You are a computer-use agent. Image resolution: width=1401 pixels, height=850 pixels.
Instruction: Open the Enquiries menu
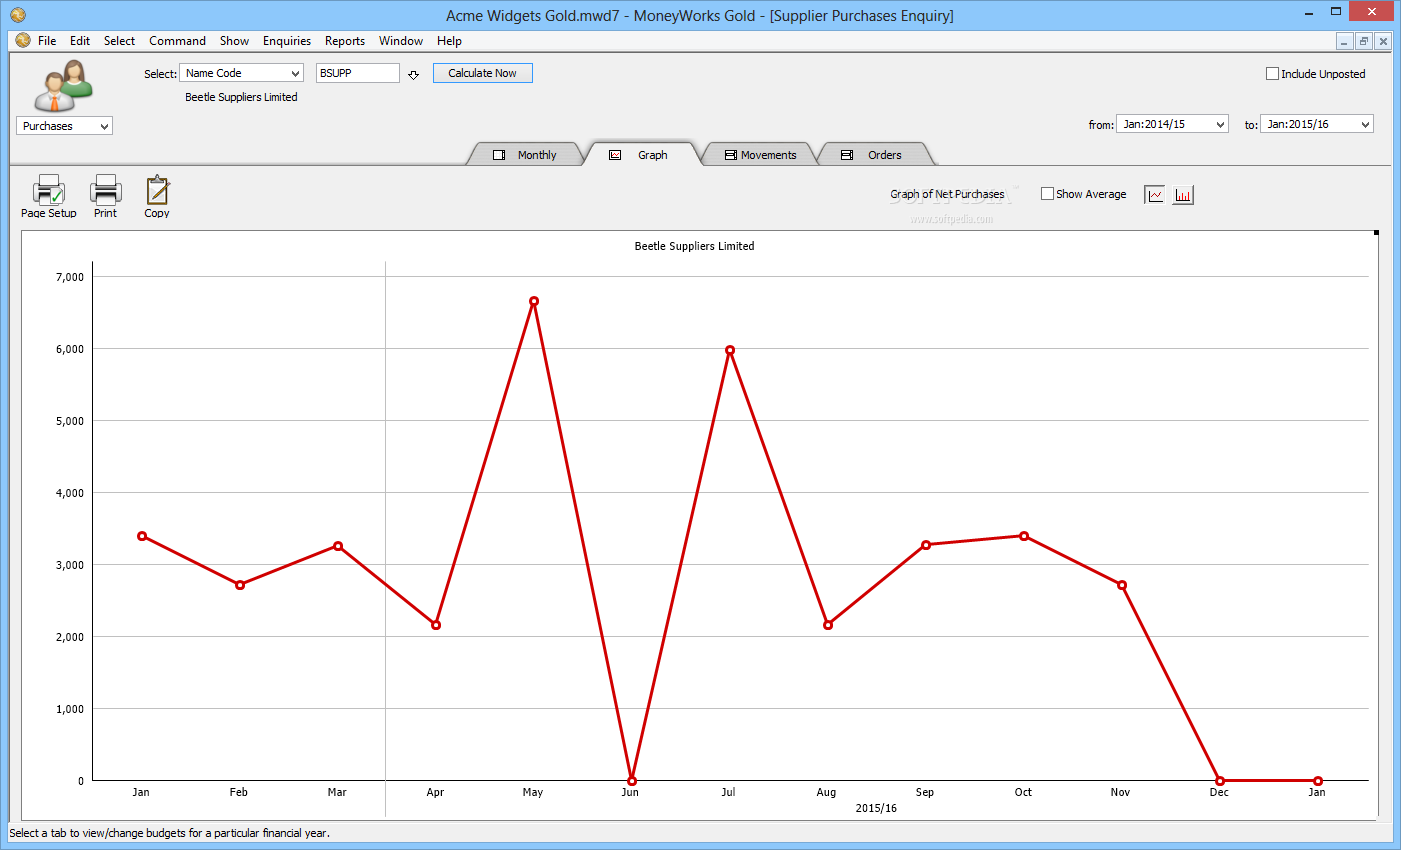[287, 41]
